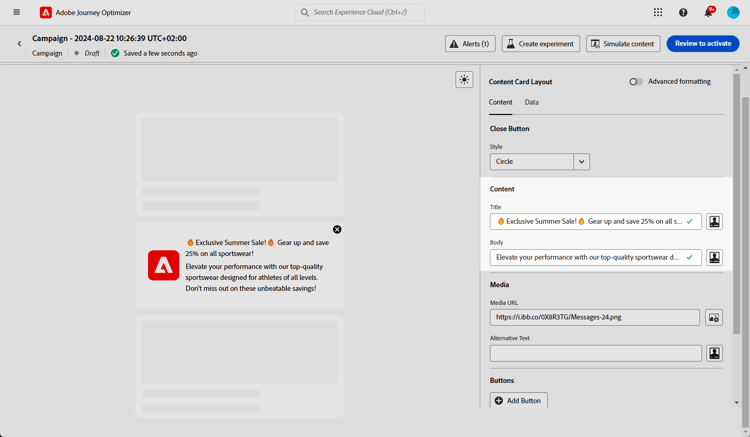Open the notifications bell
The height and width of the screenshot is (437, 750).
pyautogui.click(x=708, y=12)
